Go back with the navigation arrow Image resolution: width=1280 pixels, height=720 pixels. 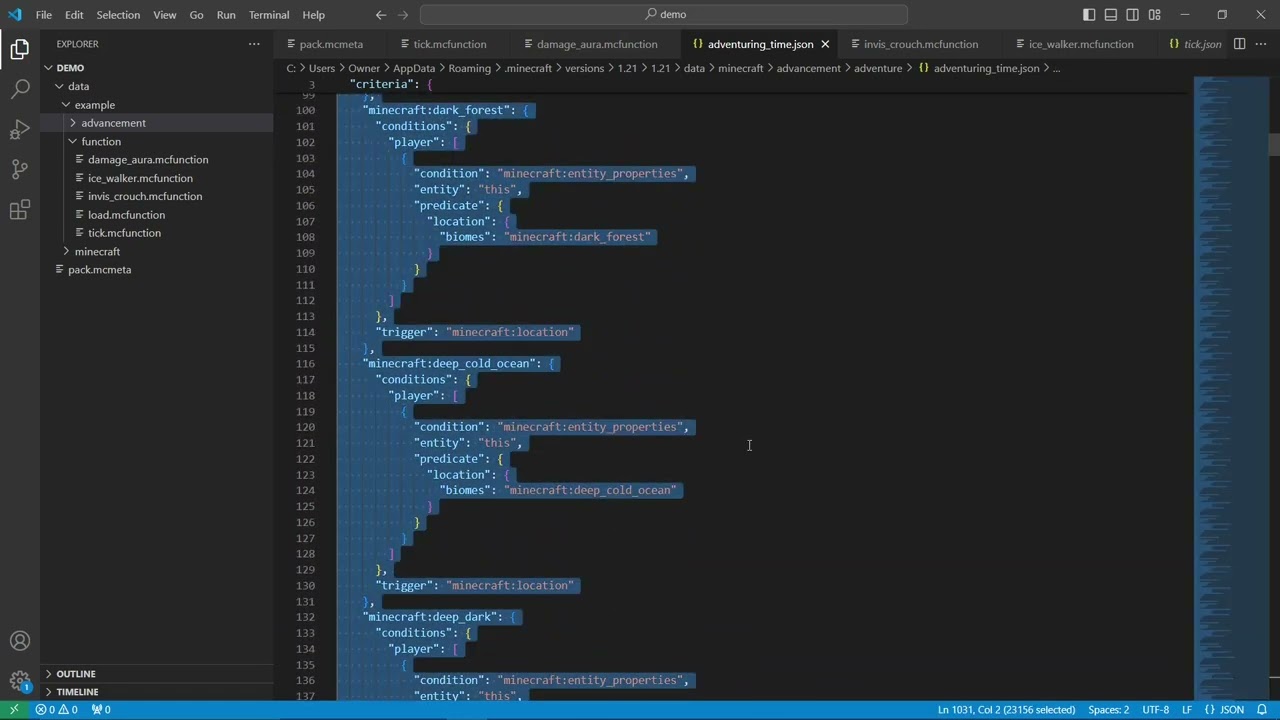point(381,15)
